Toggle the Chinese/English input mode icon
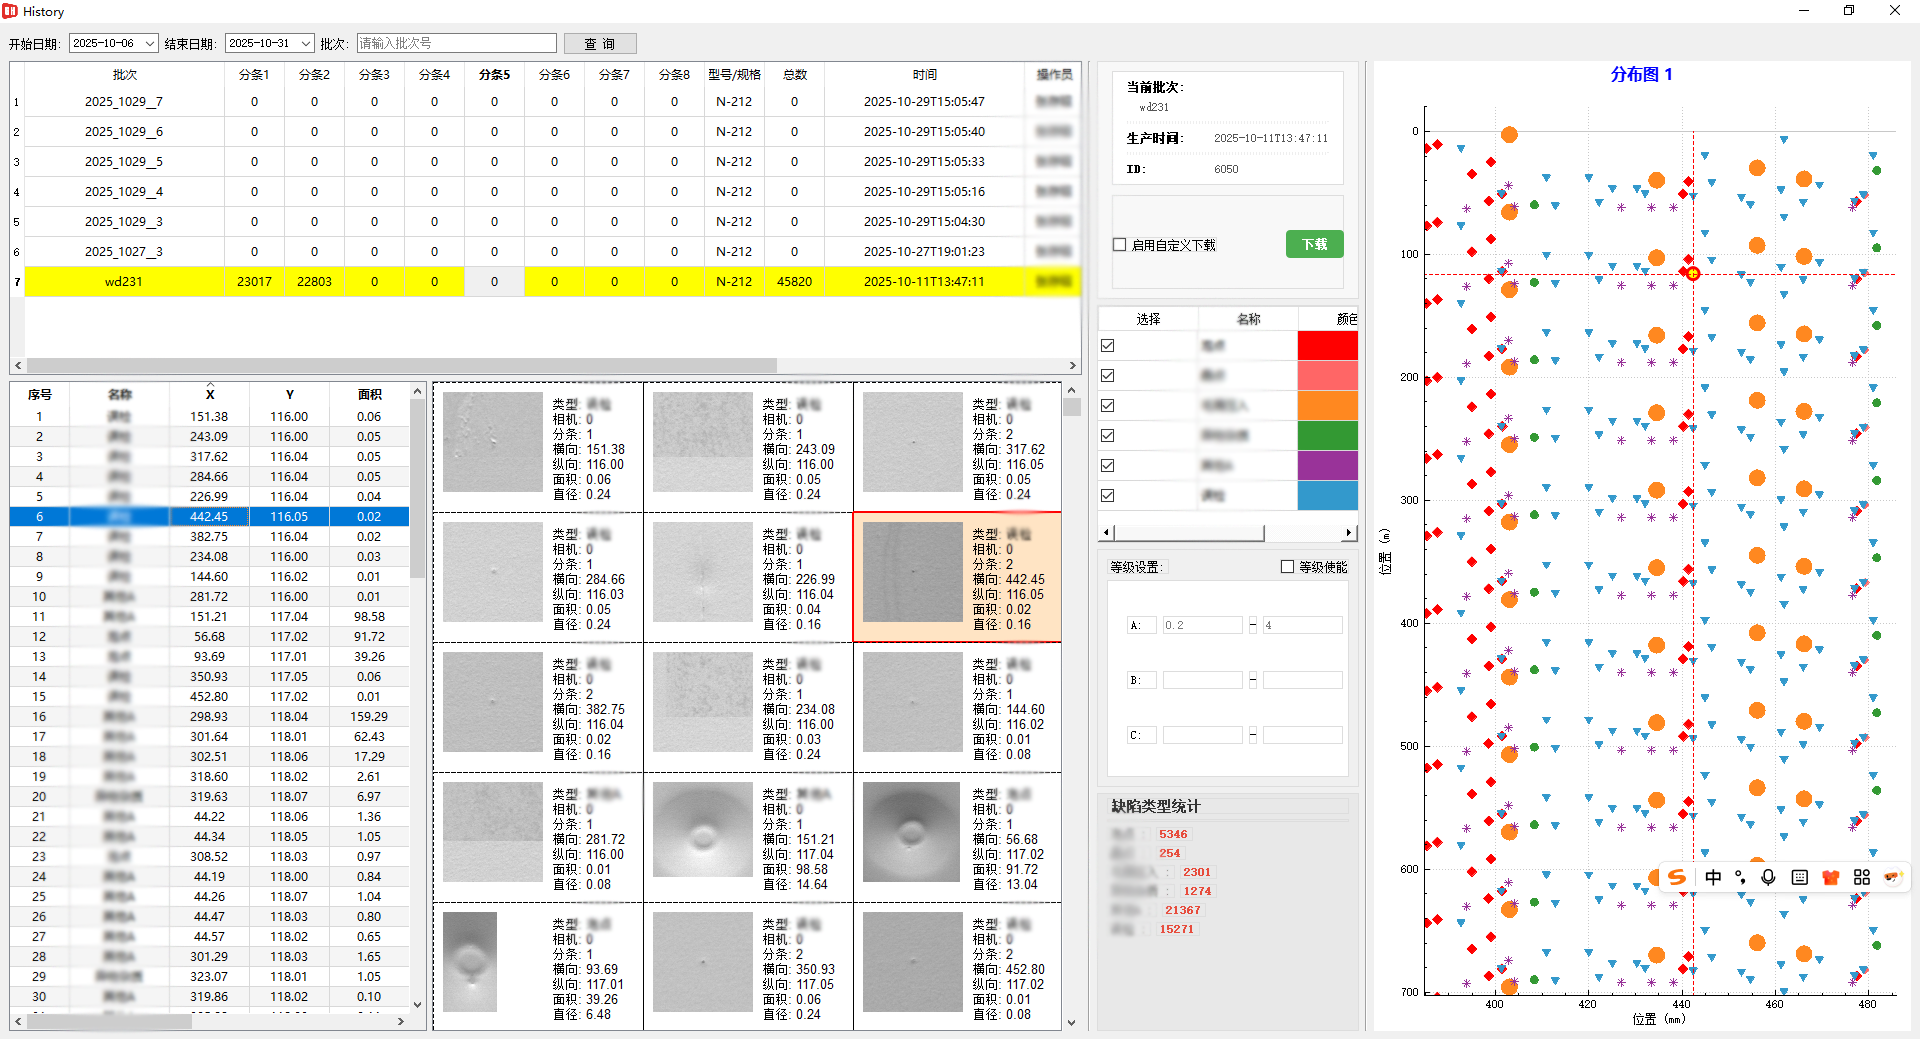The width and height of the screenshot is (1920, 1039). [x=1713, y=877]
